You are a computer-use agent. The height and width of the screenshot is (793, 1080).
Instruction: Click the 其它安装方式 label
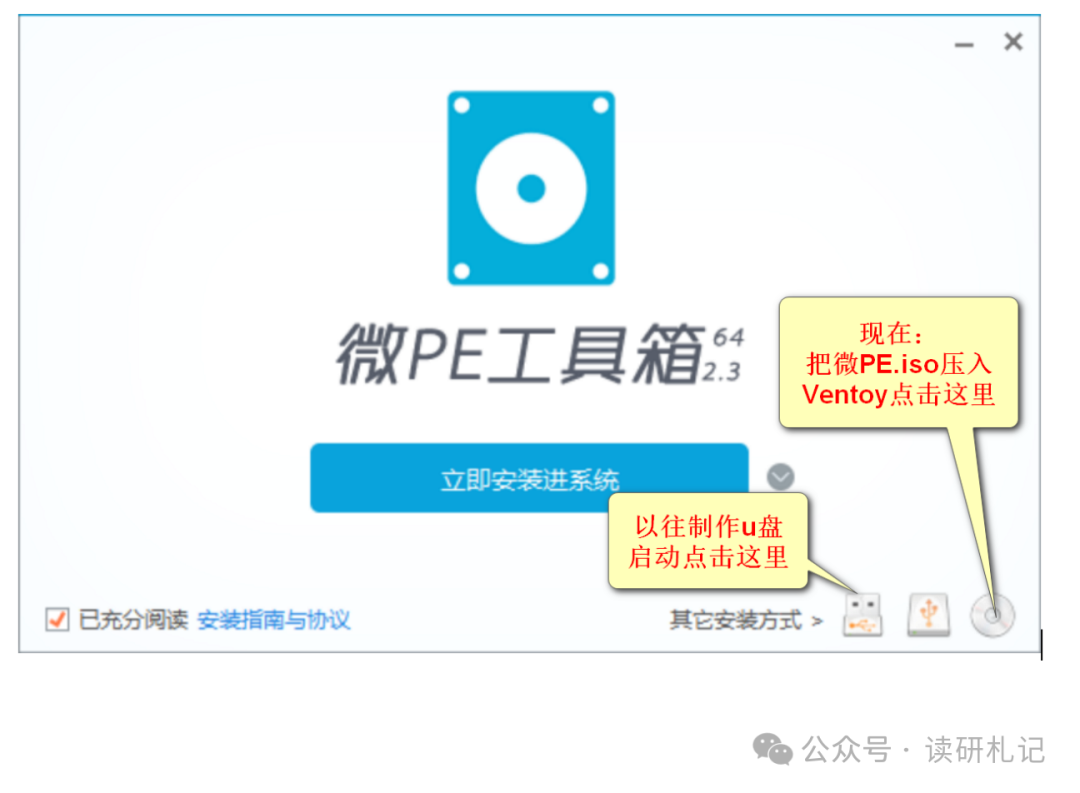tap(736, 620)
